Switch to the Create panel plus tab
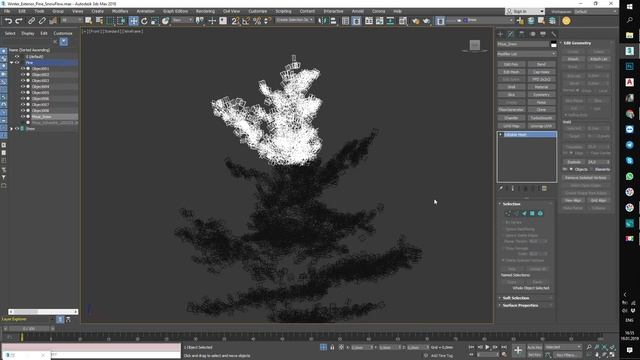The width and height of the screenshot is (640, 360). point(500,34)
